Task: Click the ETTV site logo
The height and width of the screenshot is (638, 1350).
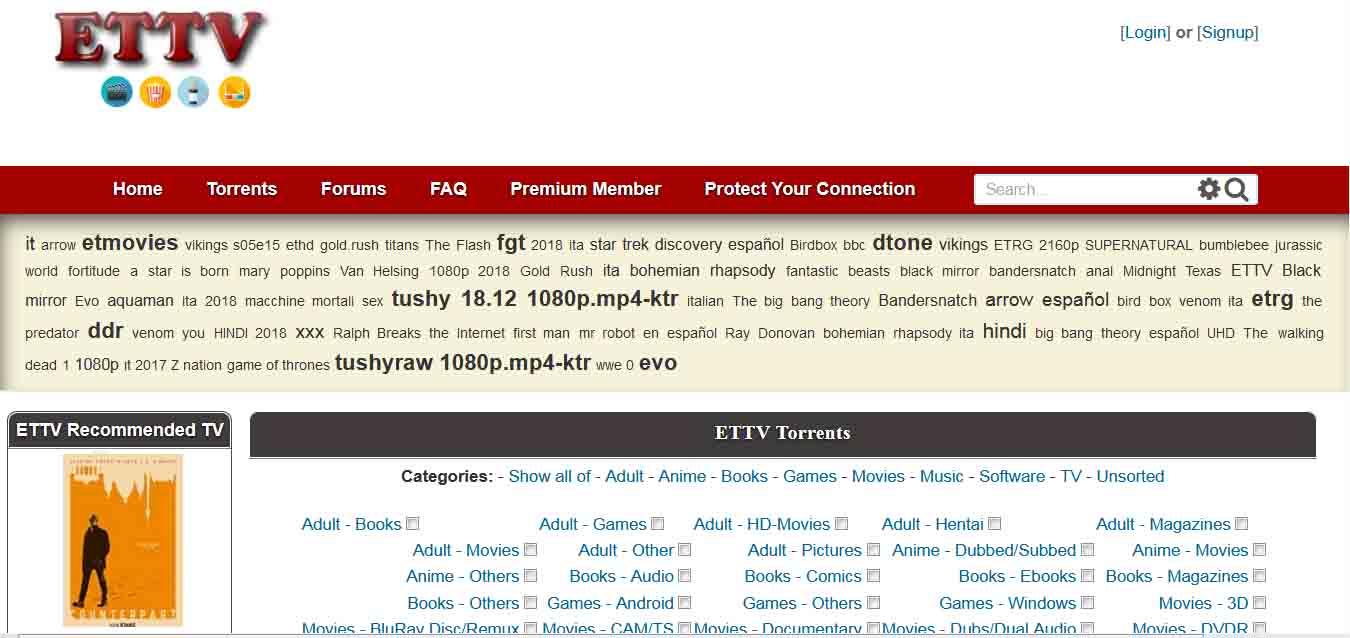Action: tap(160, 39)
